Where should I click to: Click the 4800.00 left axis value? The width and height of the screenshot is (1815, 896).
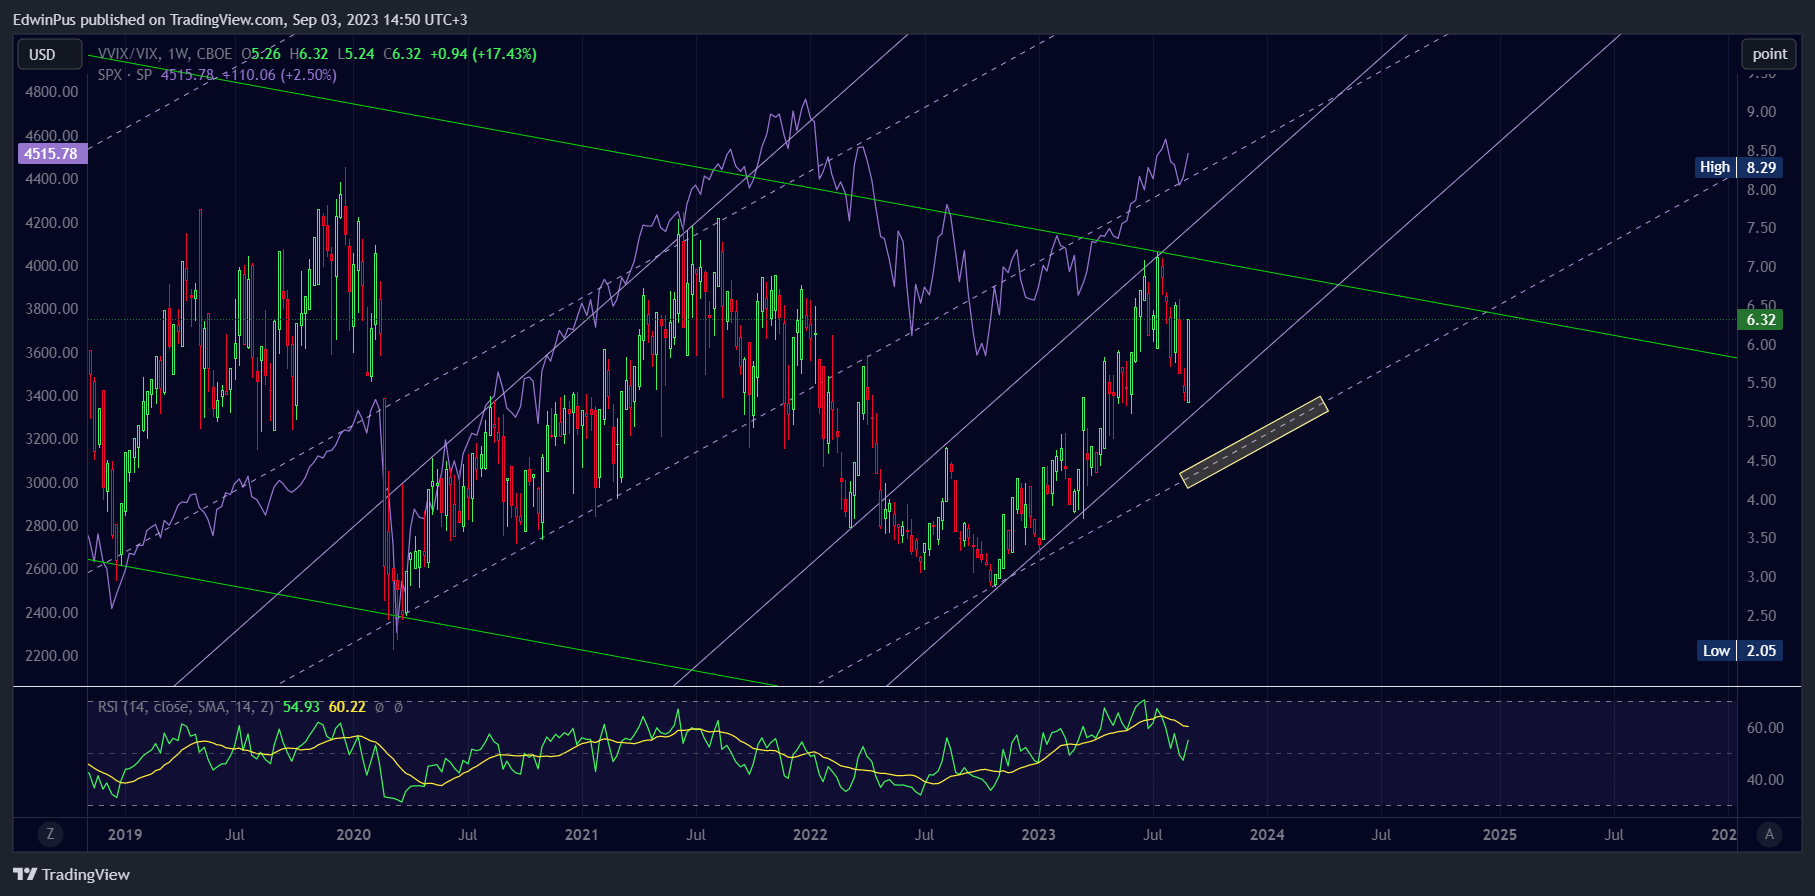pyautogui.click(x=52, y=91)
